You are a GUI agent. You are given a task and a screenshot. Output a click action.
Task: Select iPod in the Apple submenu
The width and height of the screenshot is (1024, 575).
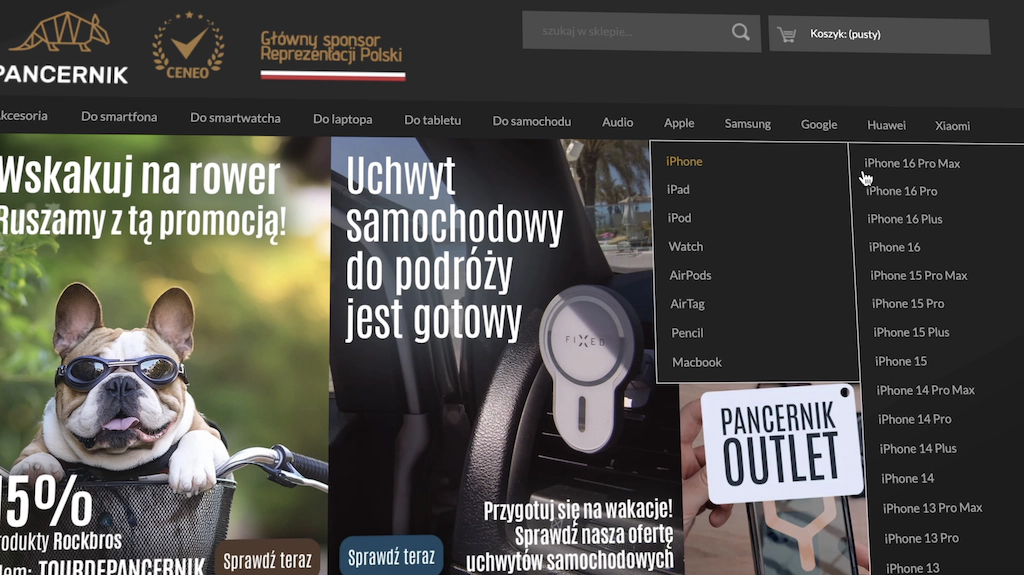(x=679, y=218)
